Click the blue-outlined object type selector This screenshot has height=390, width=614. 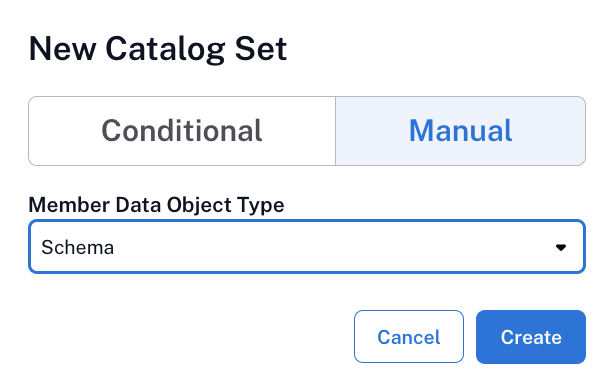click(307, 247)
